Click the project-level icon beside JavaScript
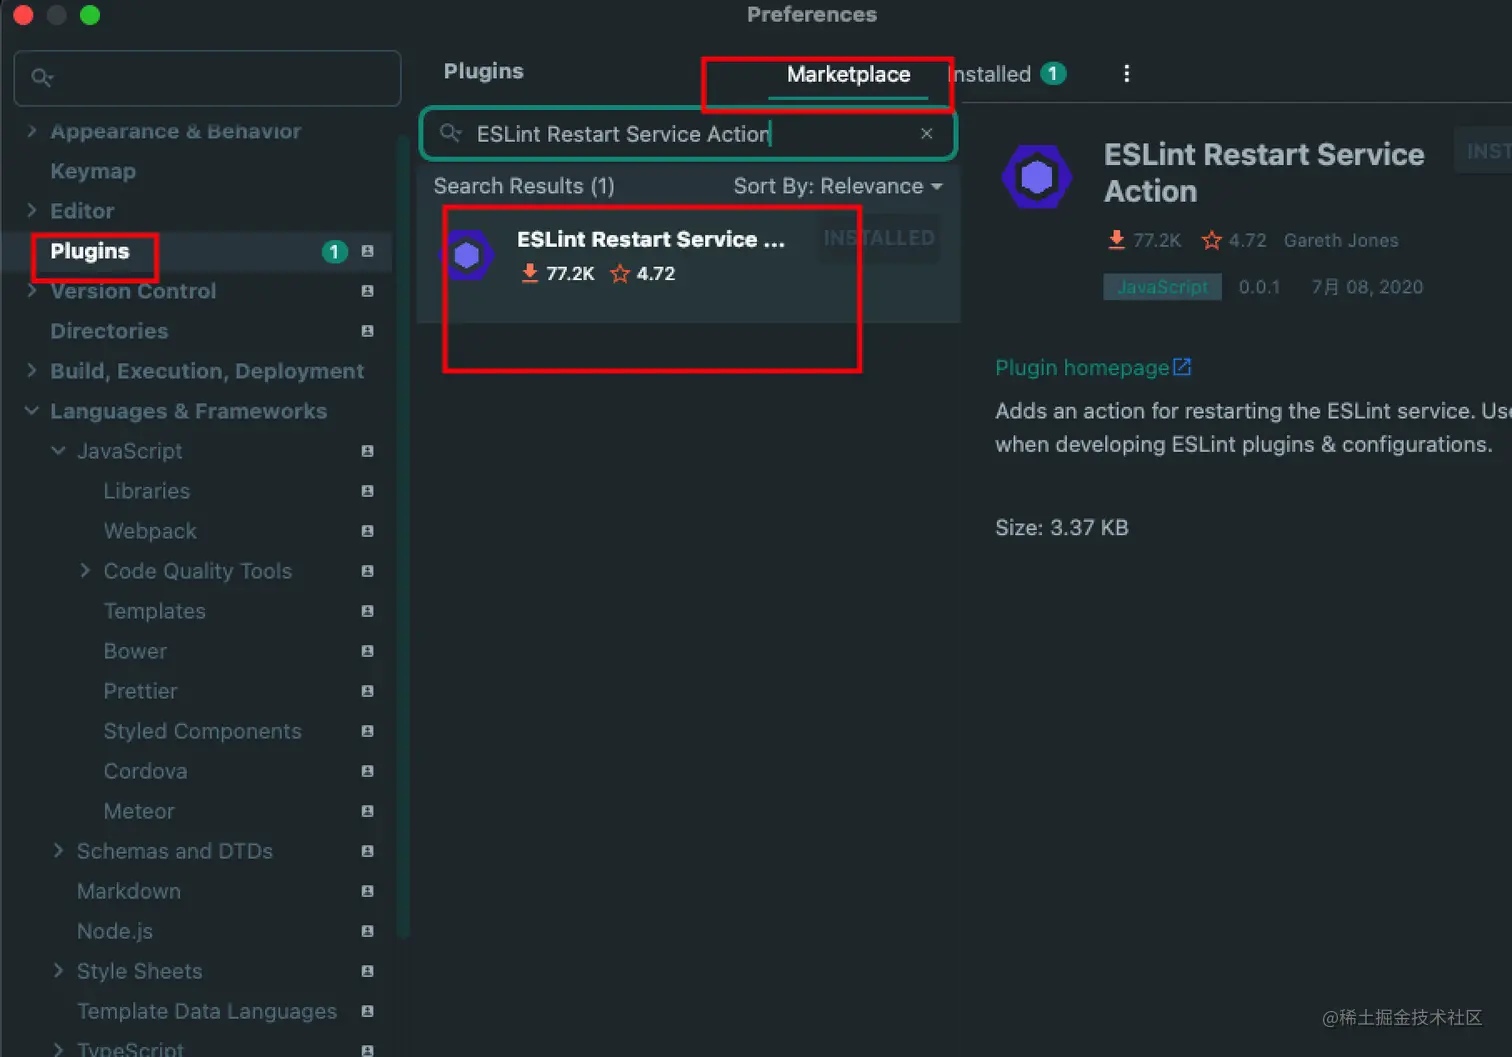The height and width of the screenshot is (1057, 1512). click(367, 451)
